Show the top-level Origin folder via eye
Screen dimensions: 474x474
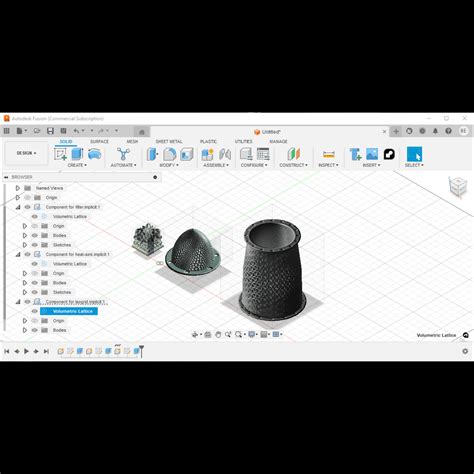pyautogui.click(x=28, y=197)
